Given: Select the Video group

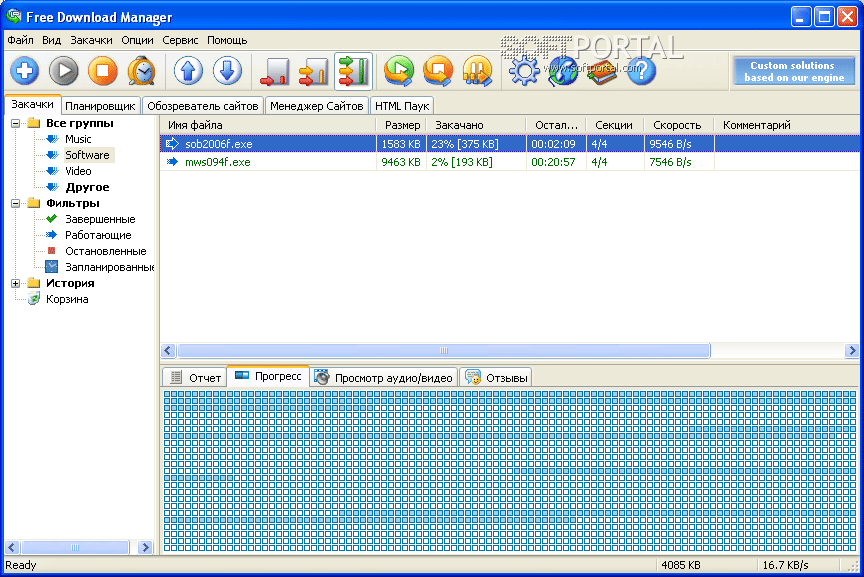Looking at the screenshot, I should coord(78,171).
